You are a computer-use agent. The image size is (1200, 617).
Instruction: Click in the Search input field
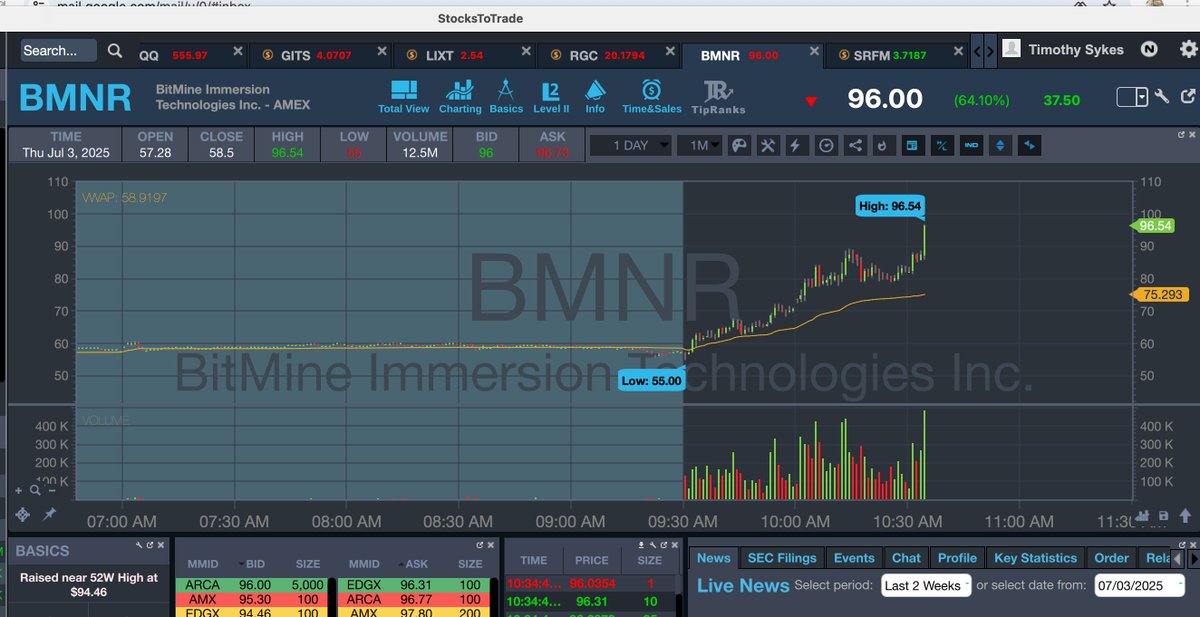coord(59,50)
